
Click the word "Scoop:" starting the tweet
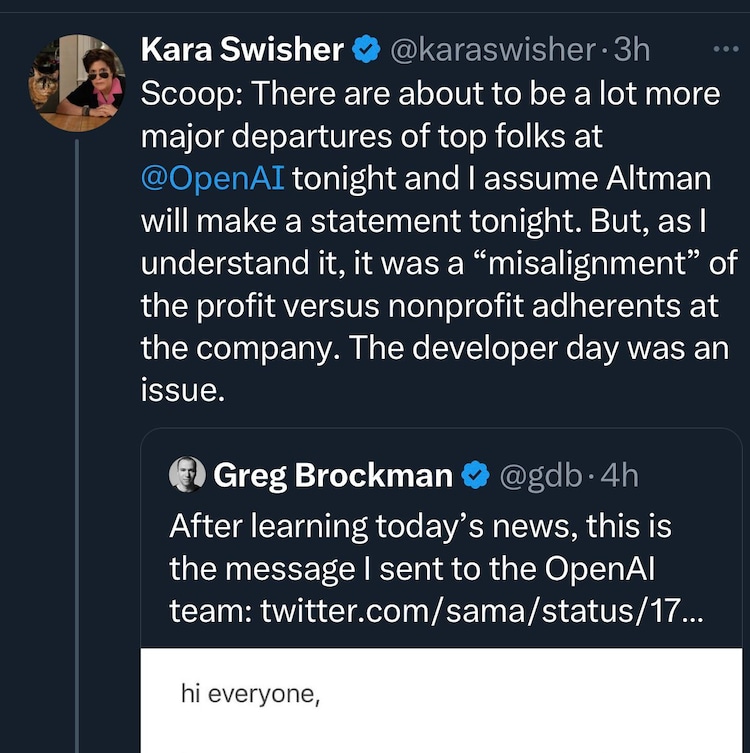tap(191, 94)
